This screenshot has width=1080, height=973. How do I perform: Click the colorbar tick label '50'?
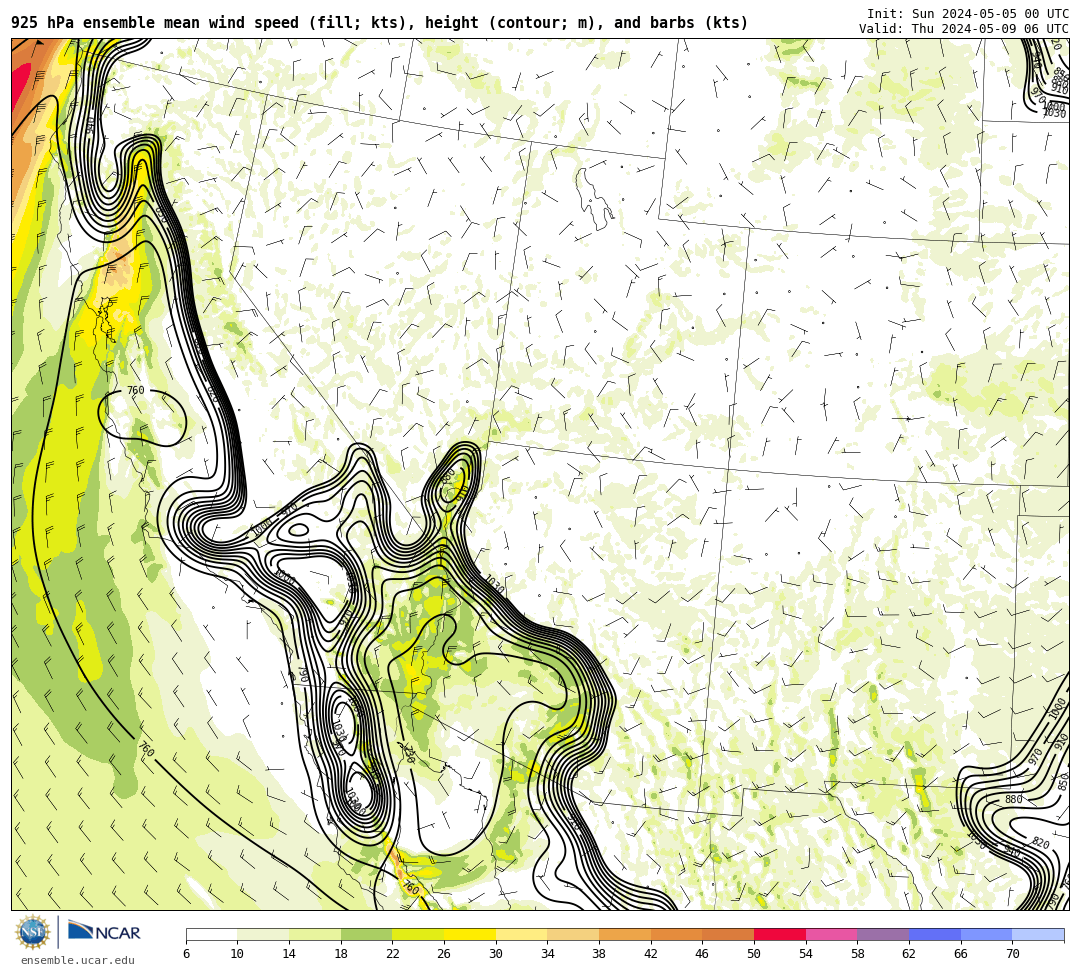click(754, 954)
